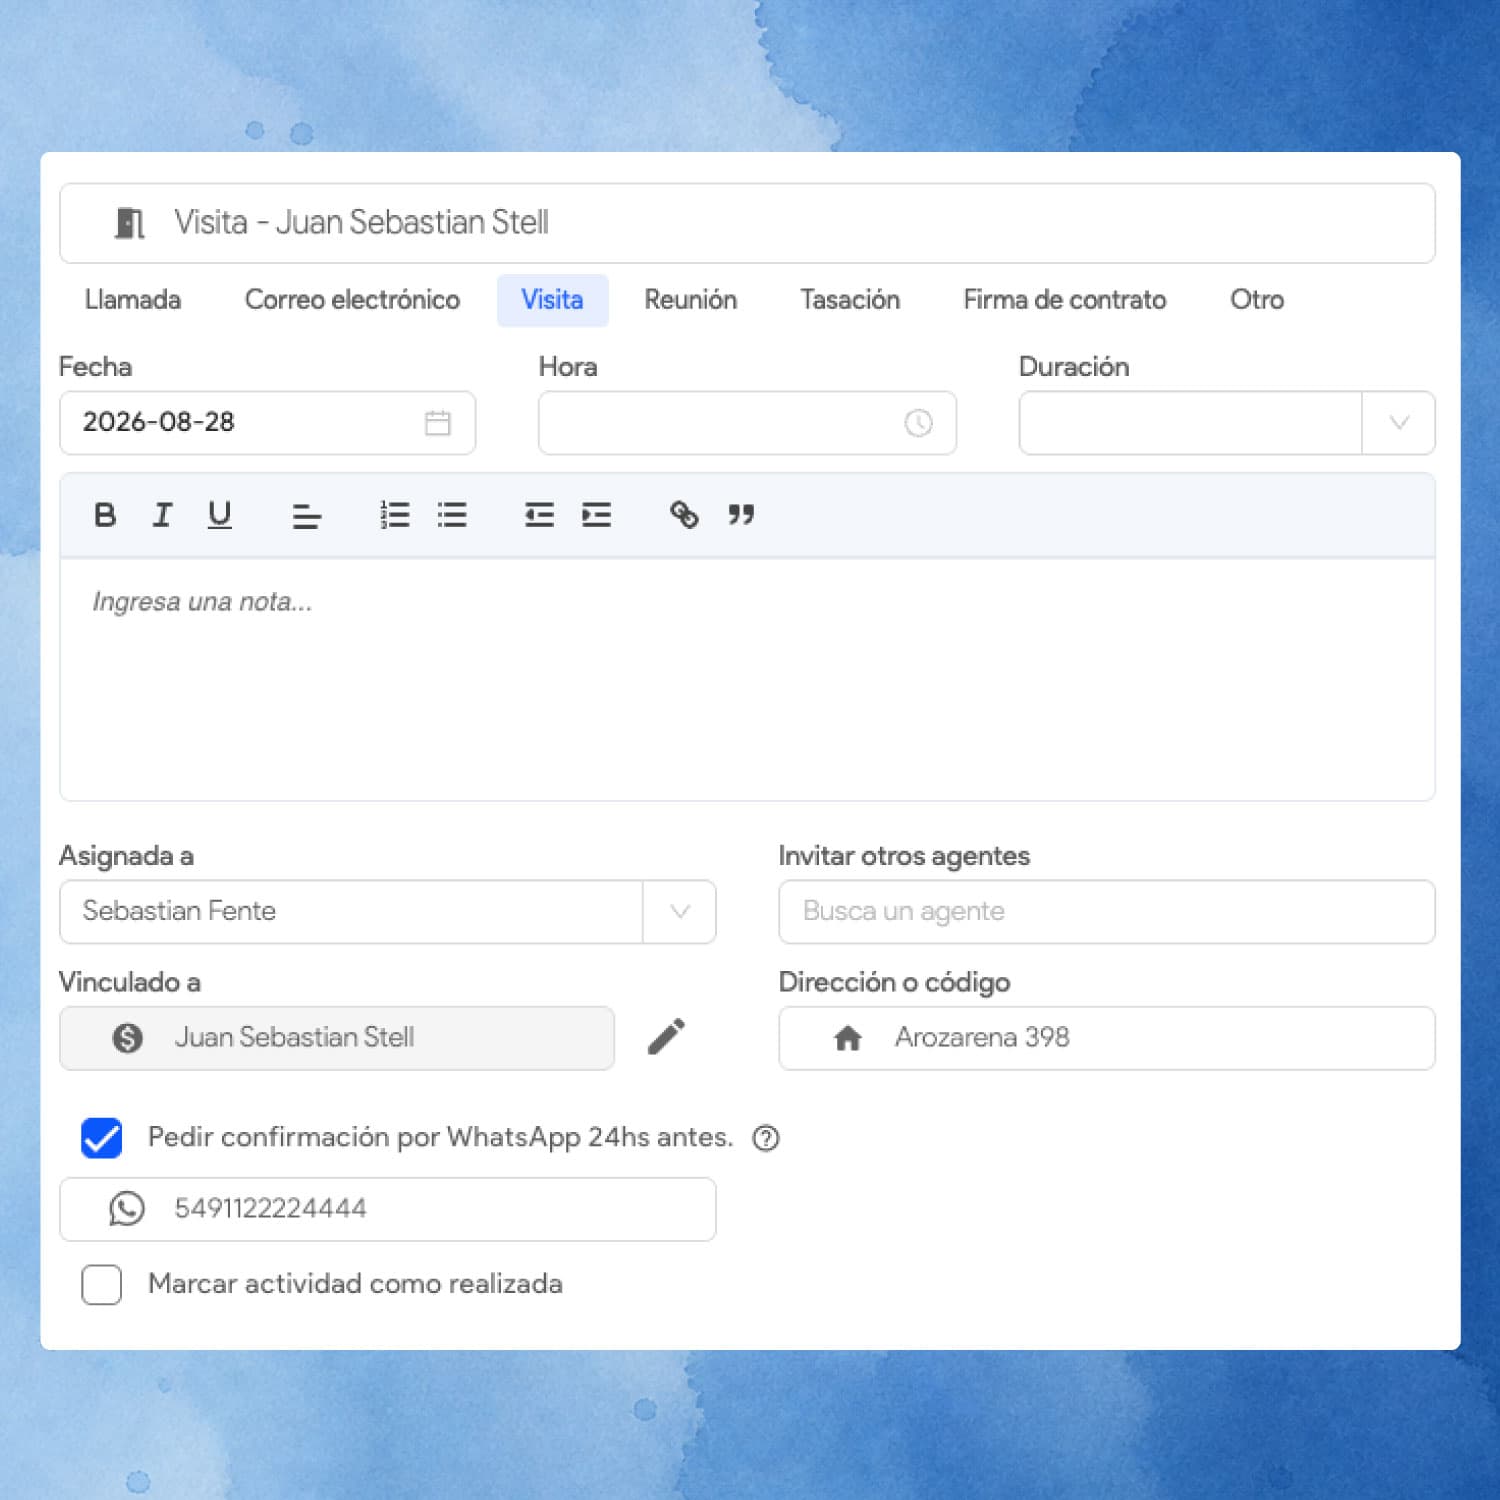Click the dollar icon beside Juan Sebastian Stell
Screen dimensions: 1500x1500
128,1038
